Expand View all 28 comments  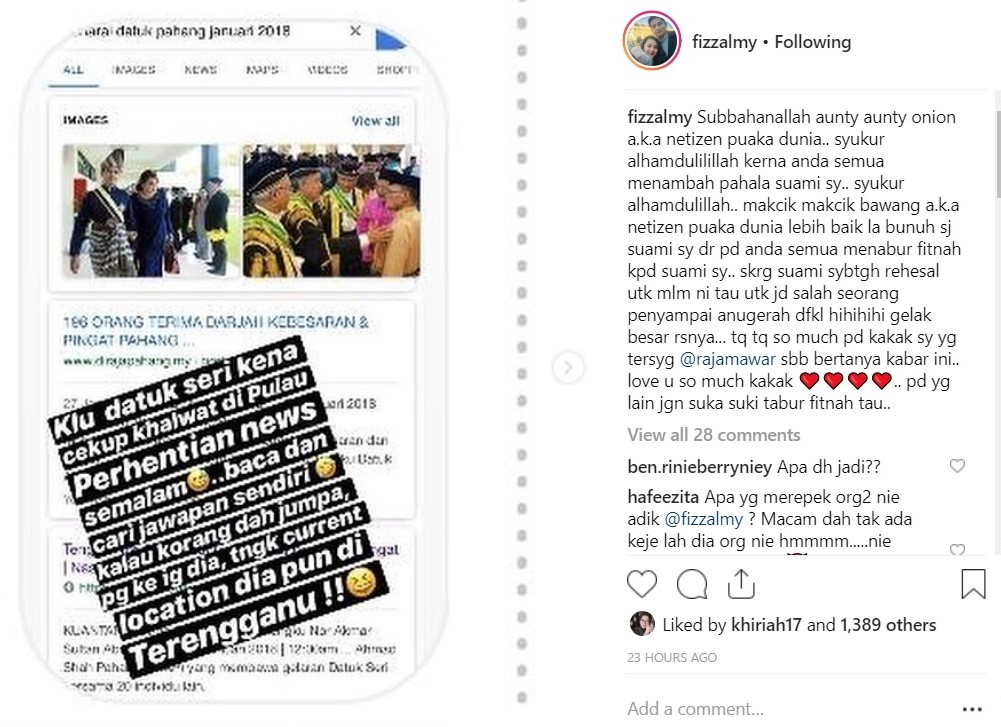coord(714,435)
